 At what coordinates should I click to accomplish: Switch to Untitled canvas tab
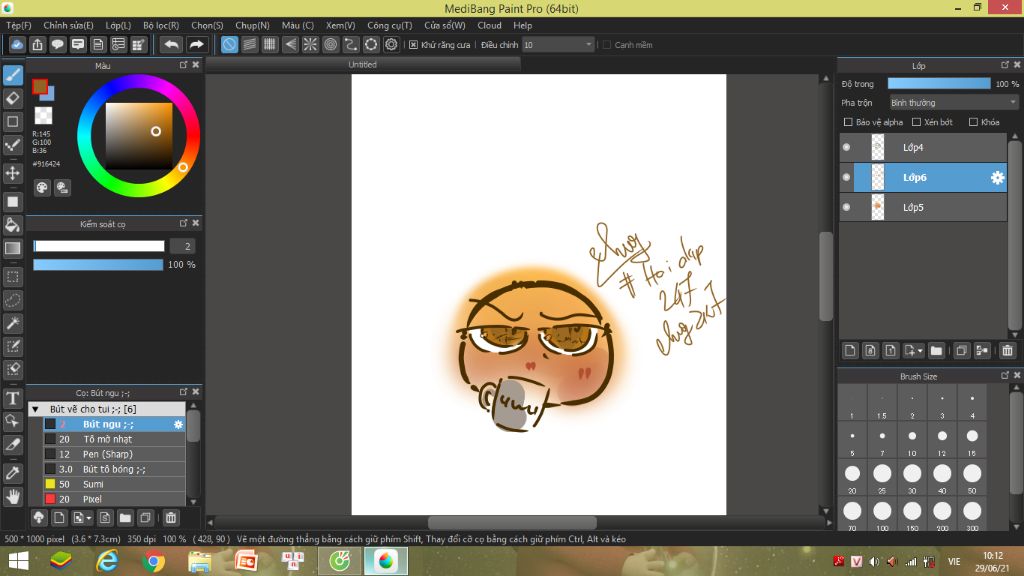(362, 65)
